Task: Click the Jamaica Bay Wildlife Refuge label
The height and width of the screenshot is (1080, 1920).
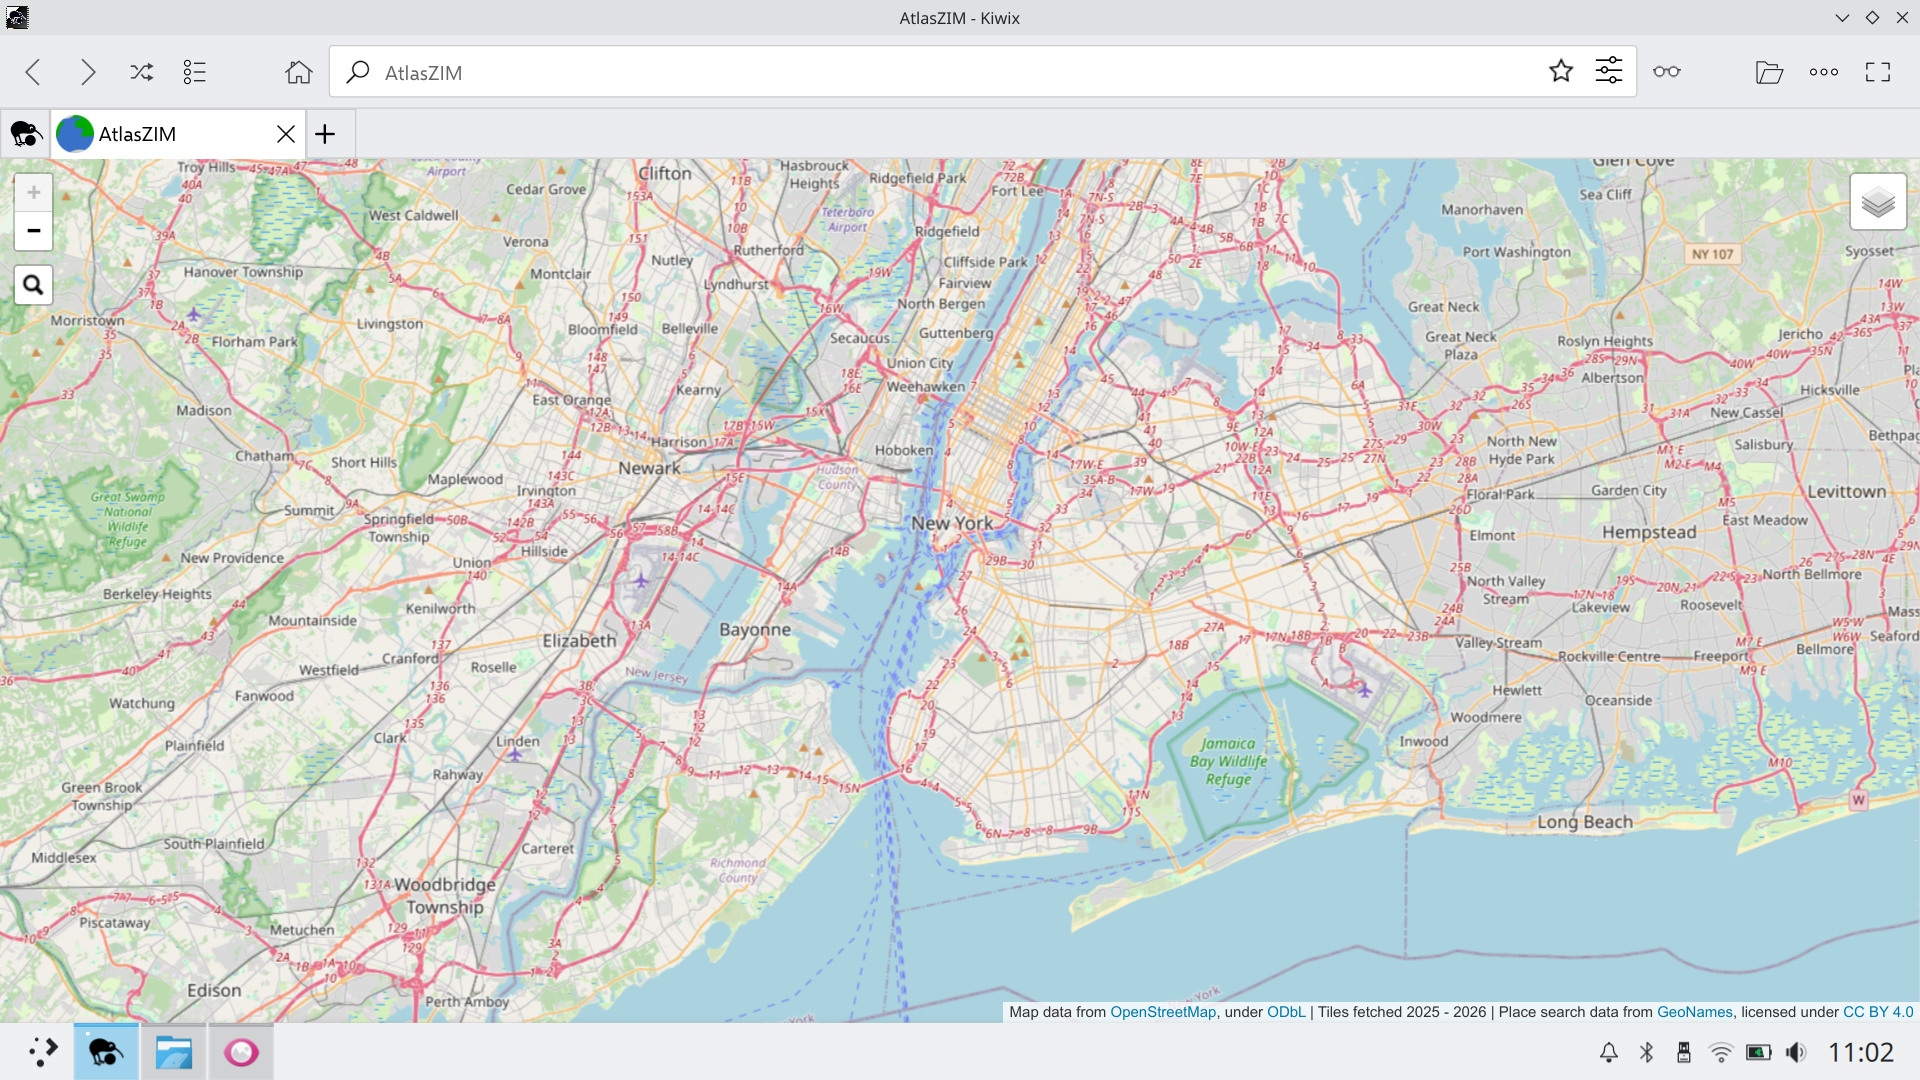Action: pyautogui.click(x=1228, y=761)
